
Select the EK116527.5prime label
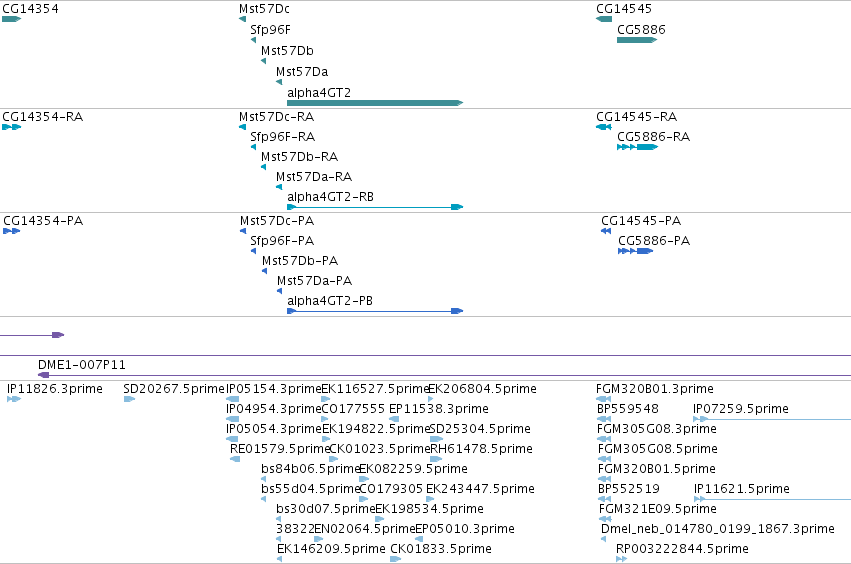(x=376, y=389)
